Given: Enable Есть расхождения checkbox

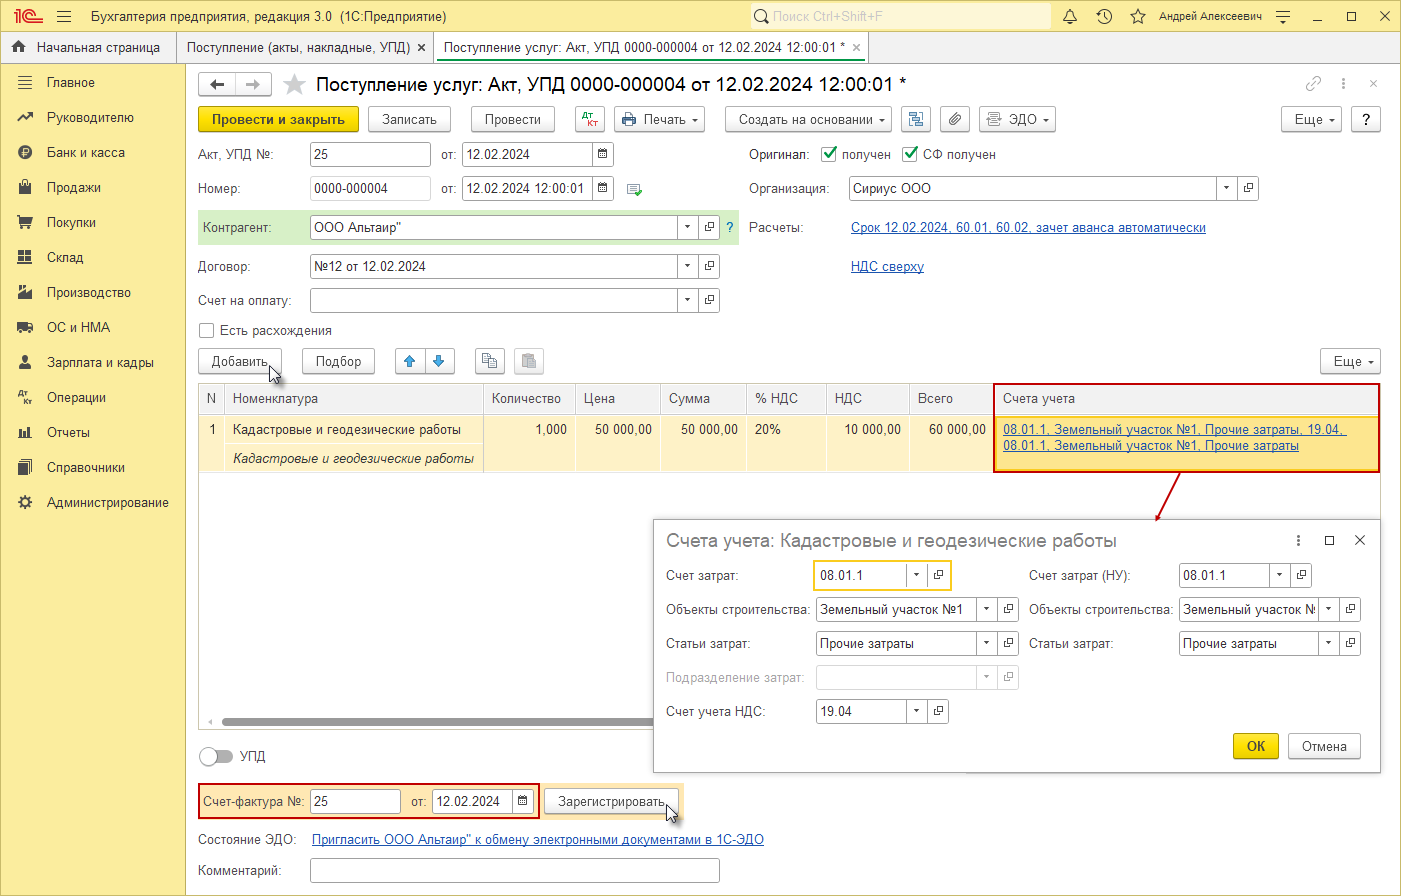Looking at the screenshot, I should [207, 330].
